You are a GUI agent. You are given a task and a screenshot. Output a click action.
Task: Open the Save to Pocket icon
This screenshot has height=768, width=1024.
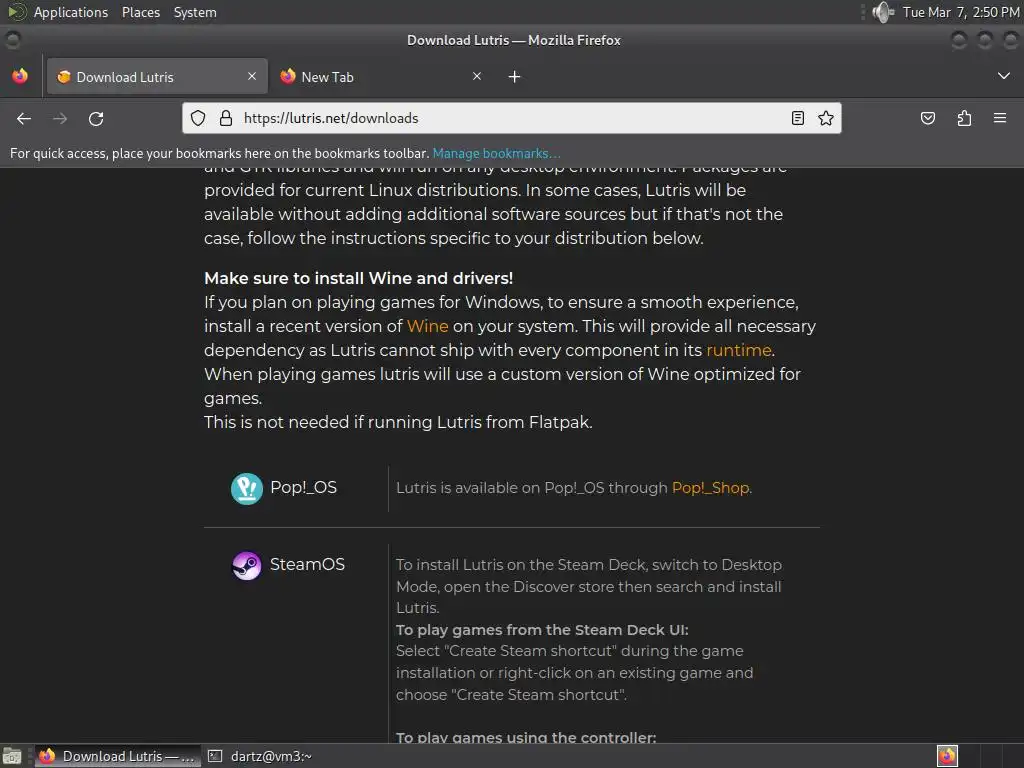928,118
